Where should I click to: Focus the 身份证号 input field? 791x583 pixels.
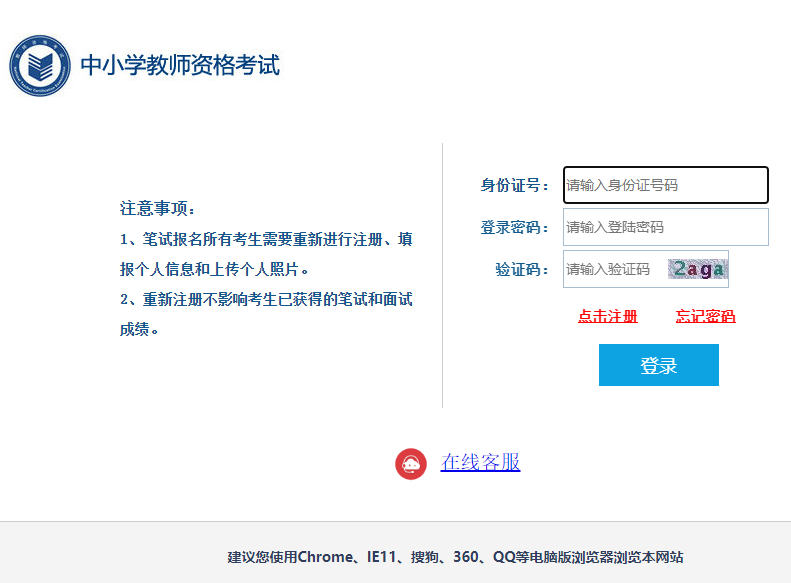pos(665,185)
